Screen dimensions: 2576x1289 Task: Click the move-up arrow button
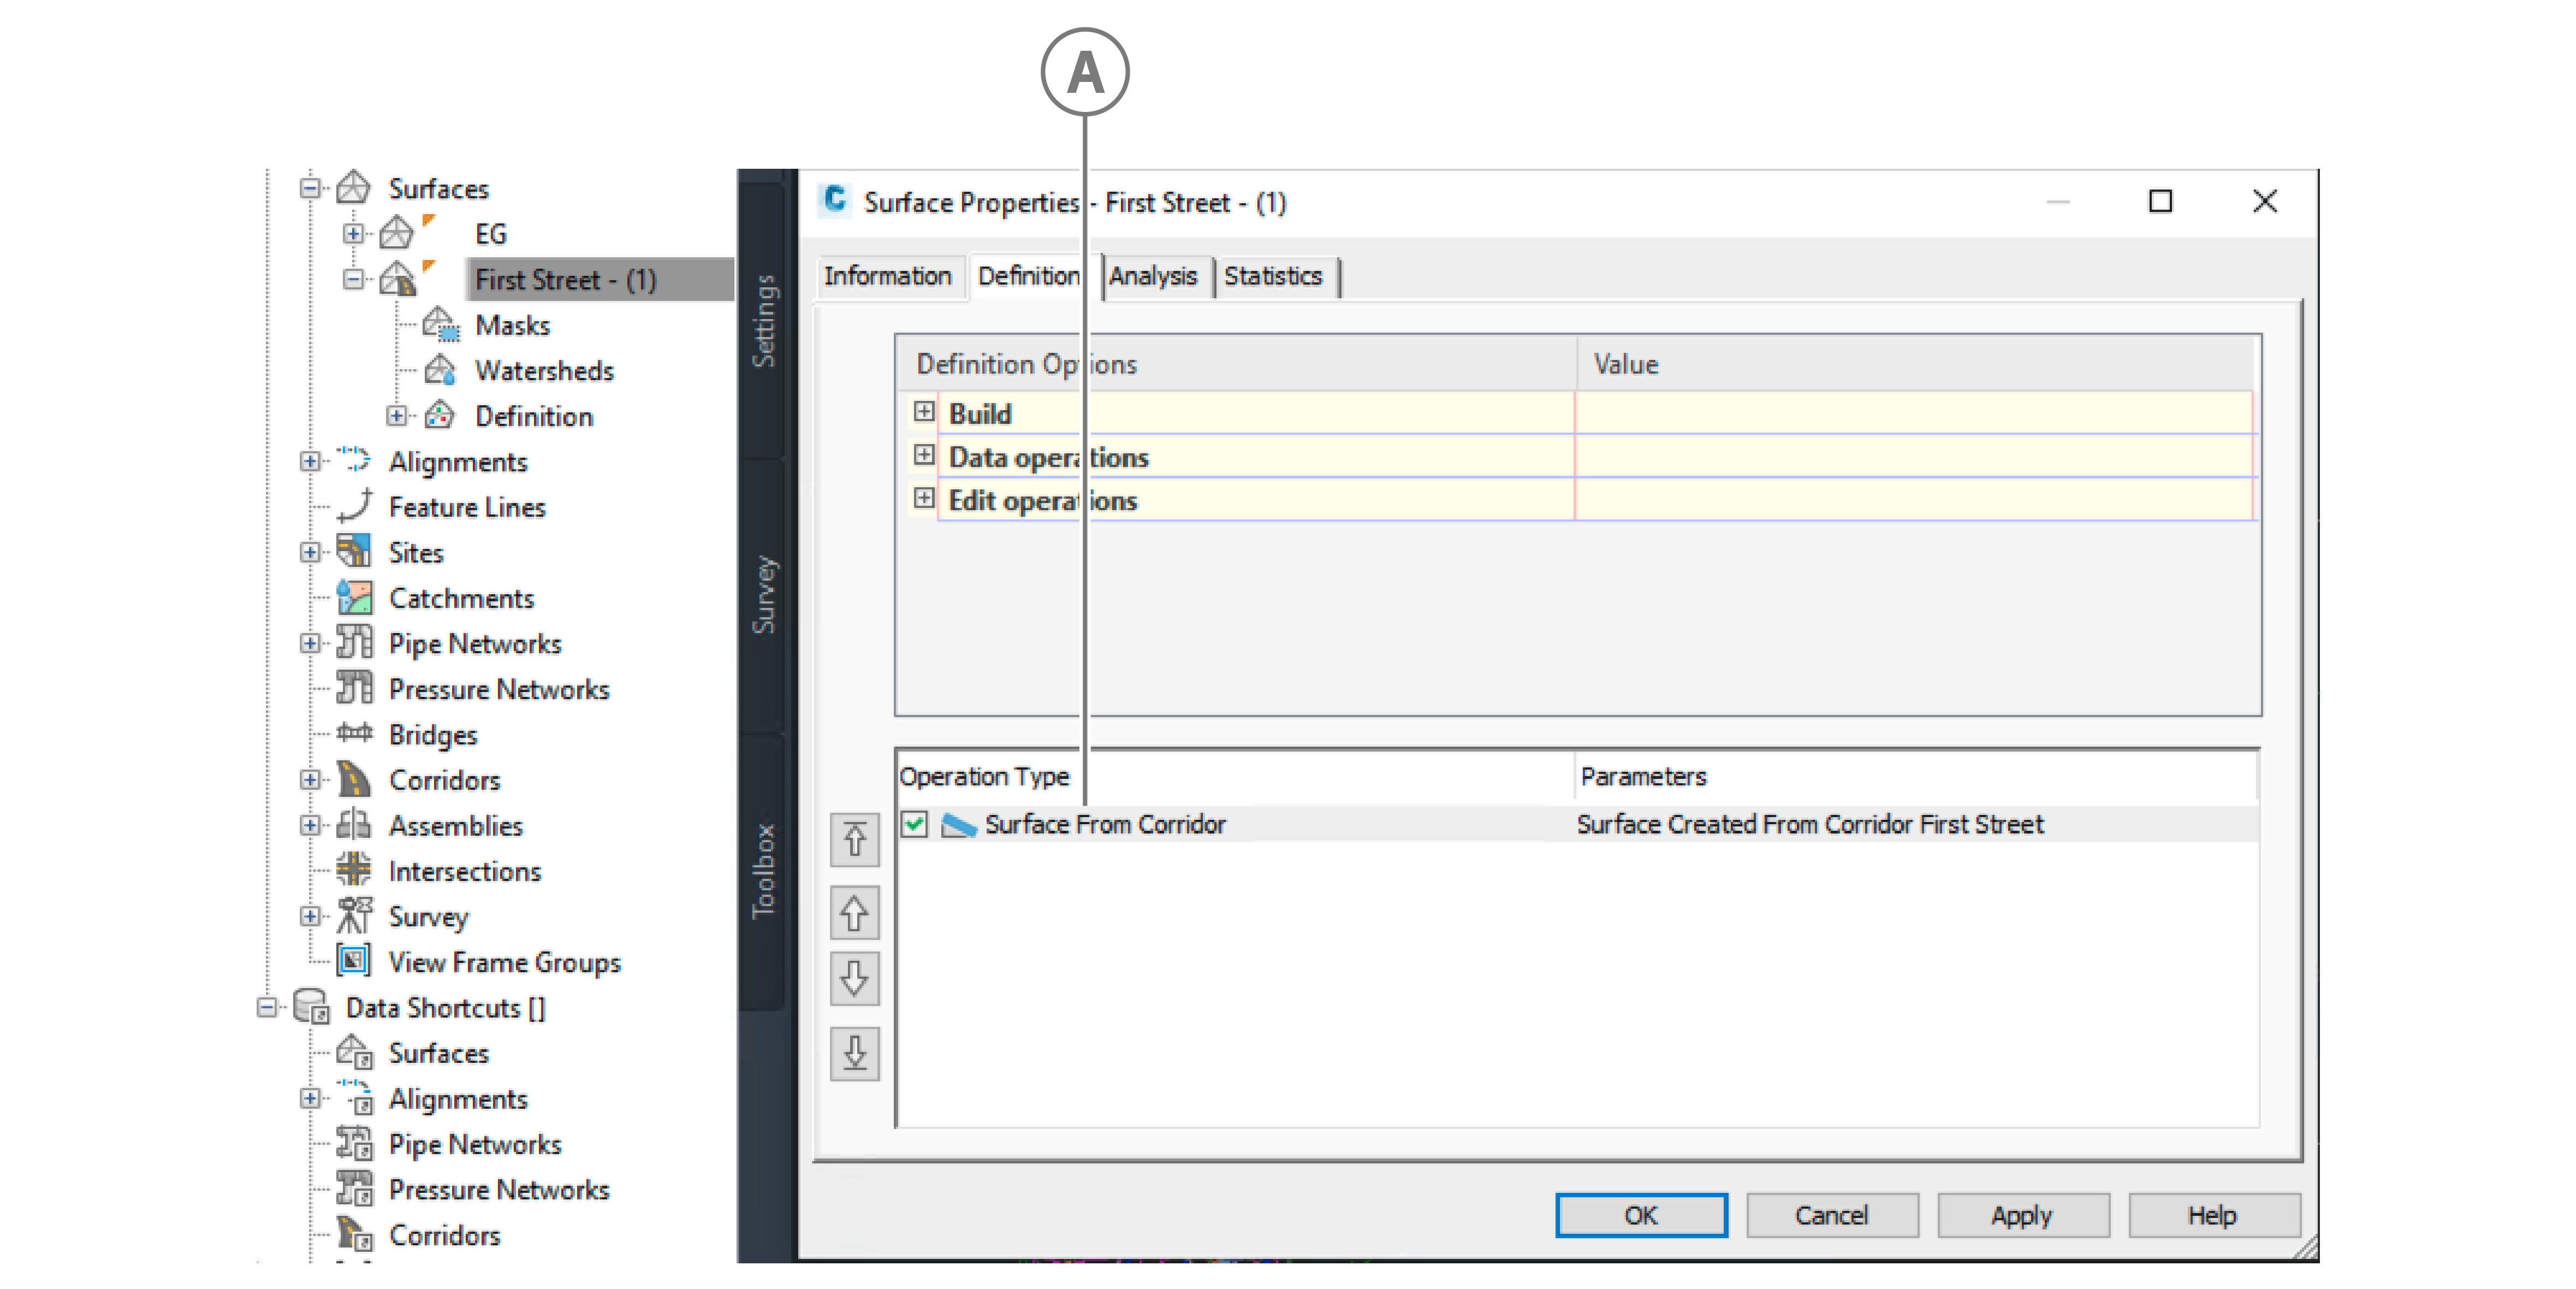854,913
